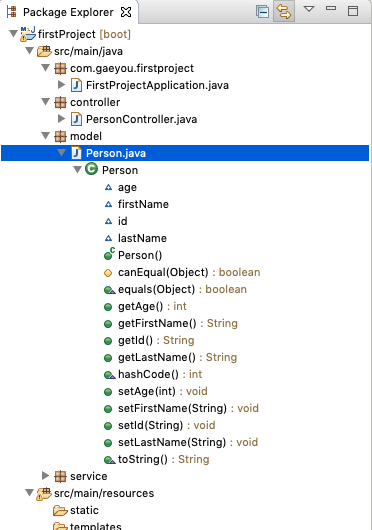Click the green Person class icon
Image resolution: width=372 pixels, height=530 pixels.
coord(91,169)
